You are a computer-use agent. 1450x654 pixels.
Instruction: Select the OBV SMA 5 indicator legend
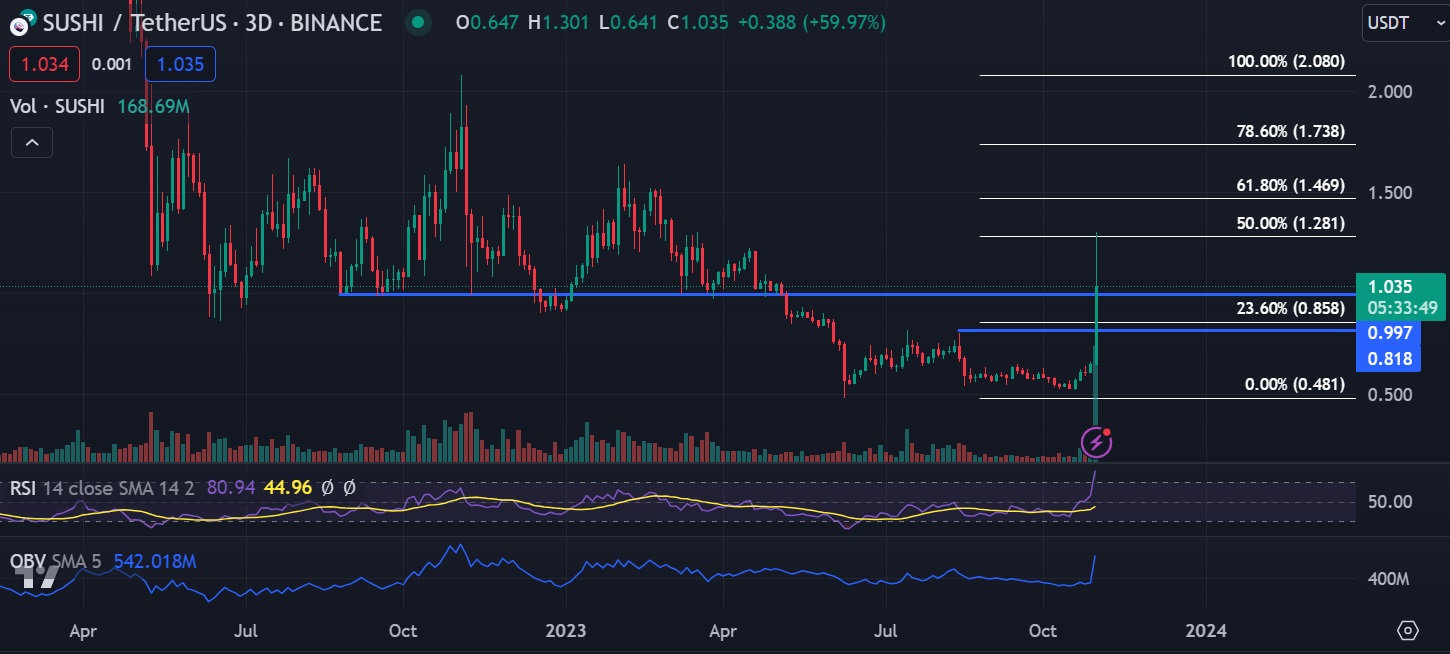click(x=56, y=562)
